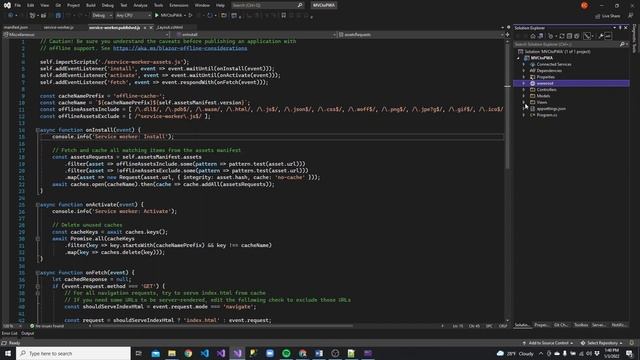Select the Views folder
Screen dimensions: 640x360
(542, 102)
